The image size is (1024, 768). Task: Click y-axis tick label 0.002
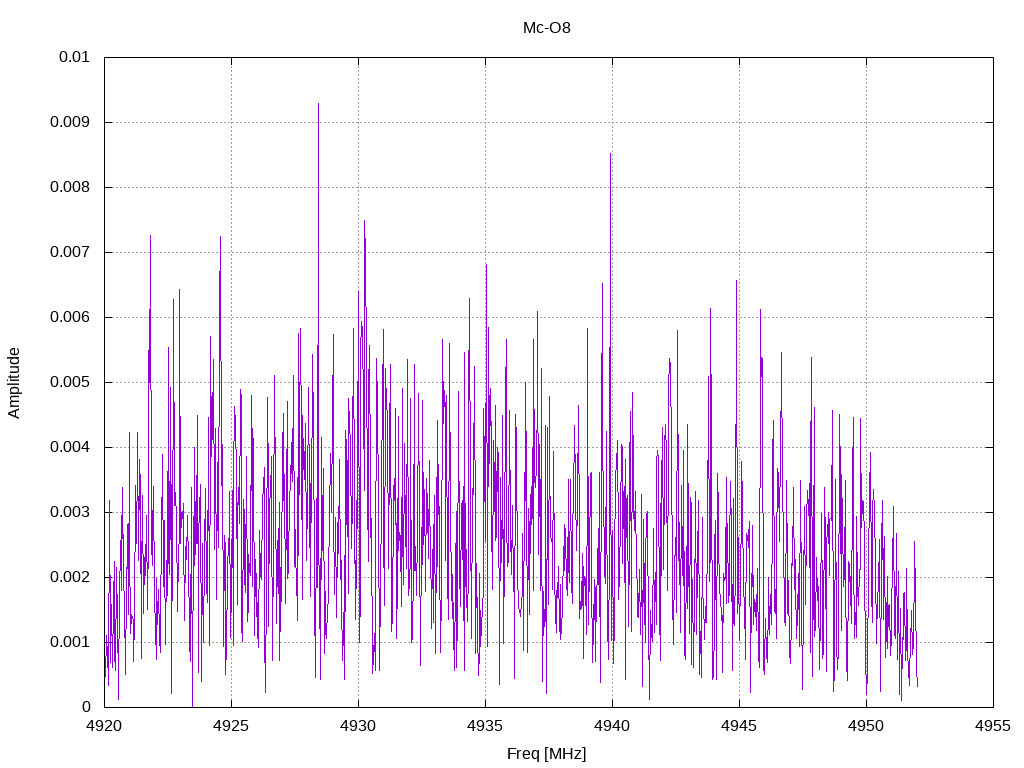[x=71, y=577]
